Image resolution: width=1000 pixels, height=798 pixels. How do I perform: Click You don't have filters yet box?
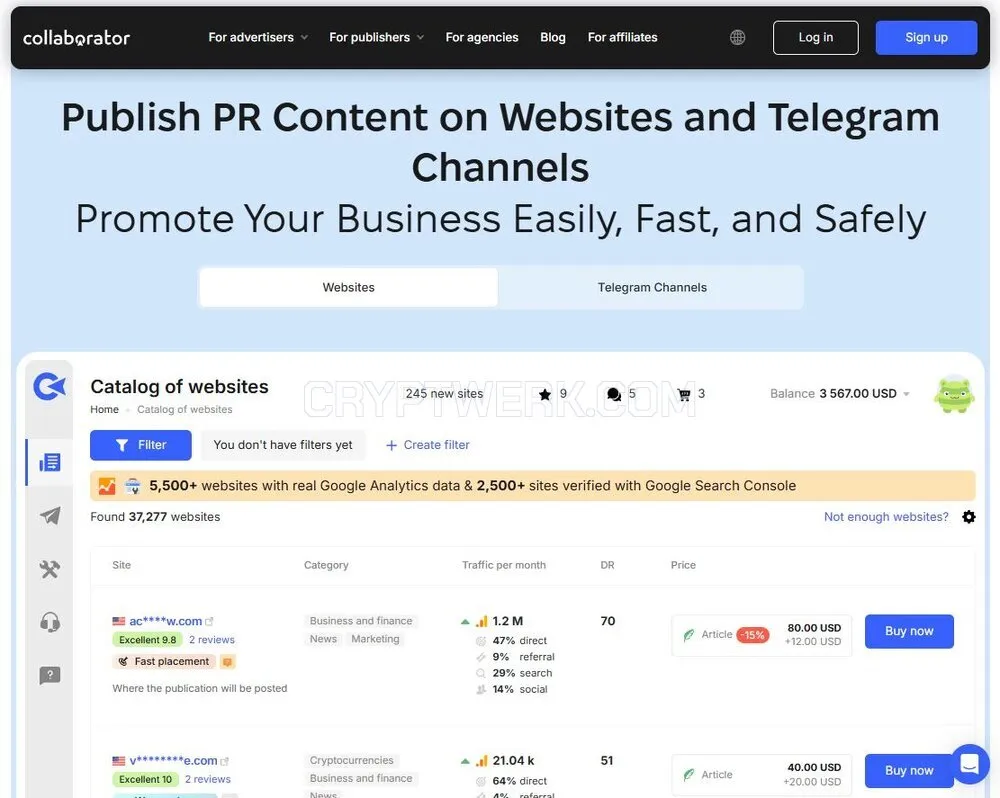click(283, 445)
